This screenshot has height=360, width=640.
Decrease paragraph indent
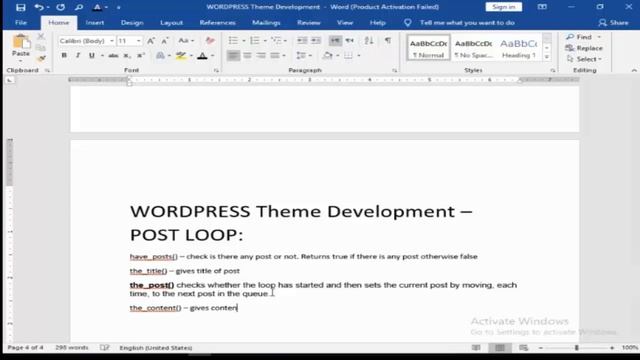(302, 40)
